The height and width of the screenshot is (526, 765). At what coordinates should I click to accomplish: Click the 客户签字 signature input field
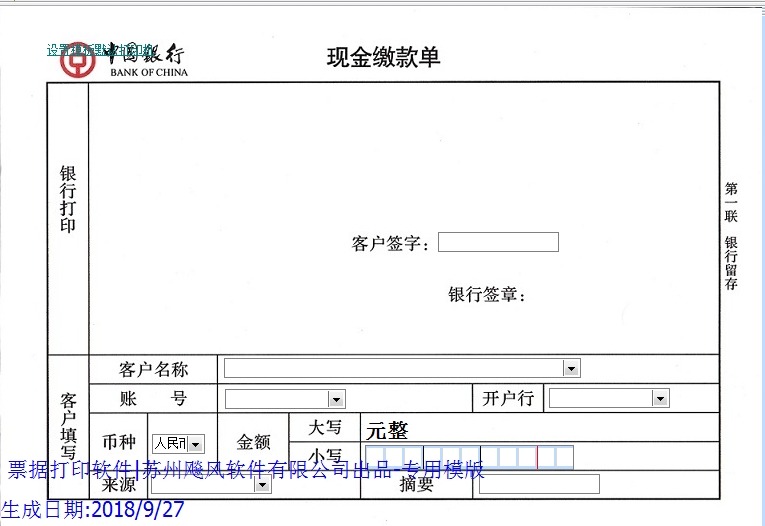[x=497, y=242]
